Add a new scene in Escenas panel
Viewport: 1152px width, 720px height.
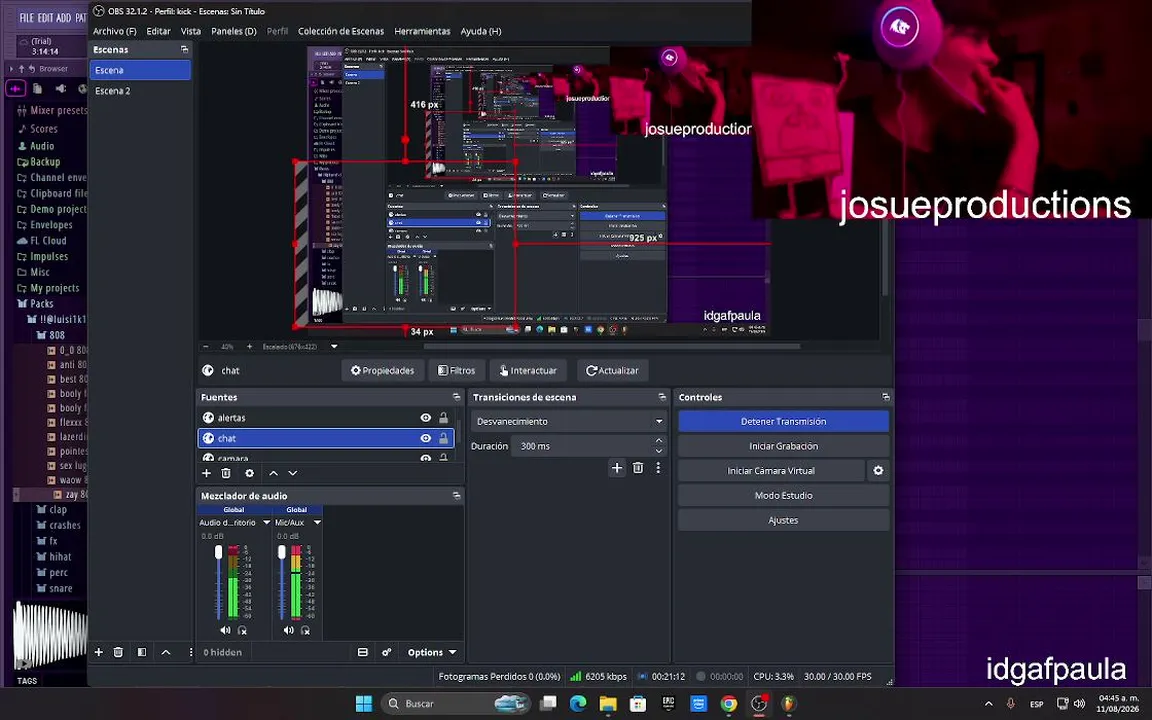(98, 652)
